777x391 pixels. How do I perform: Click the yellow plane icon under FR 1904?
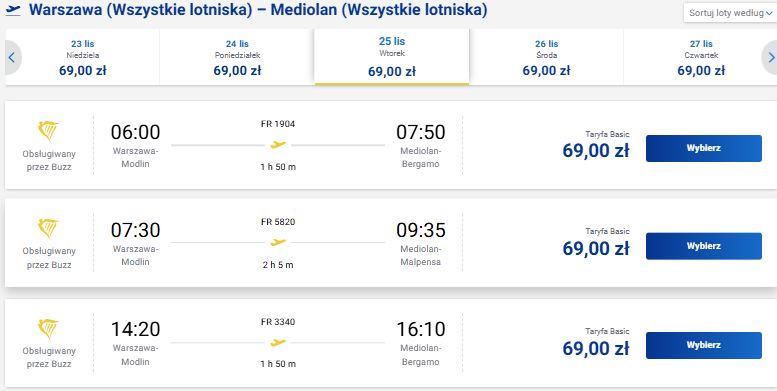point(278,145)
